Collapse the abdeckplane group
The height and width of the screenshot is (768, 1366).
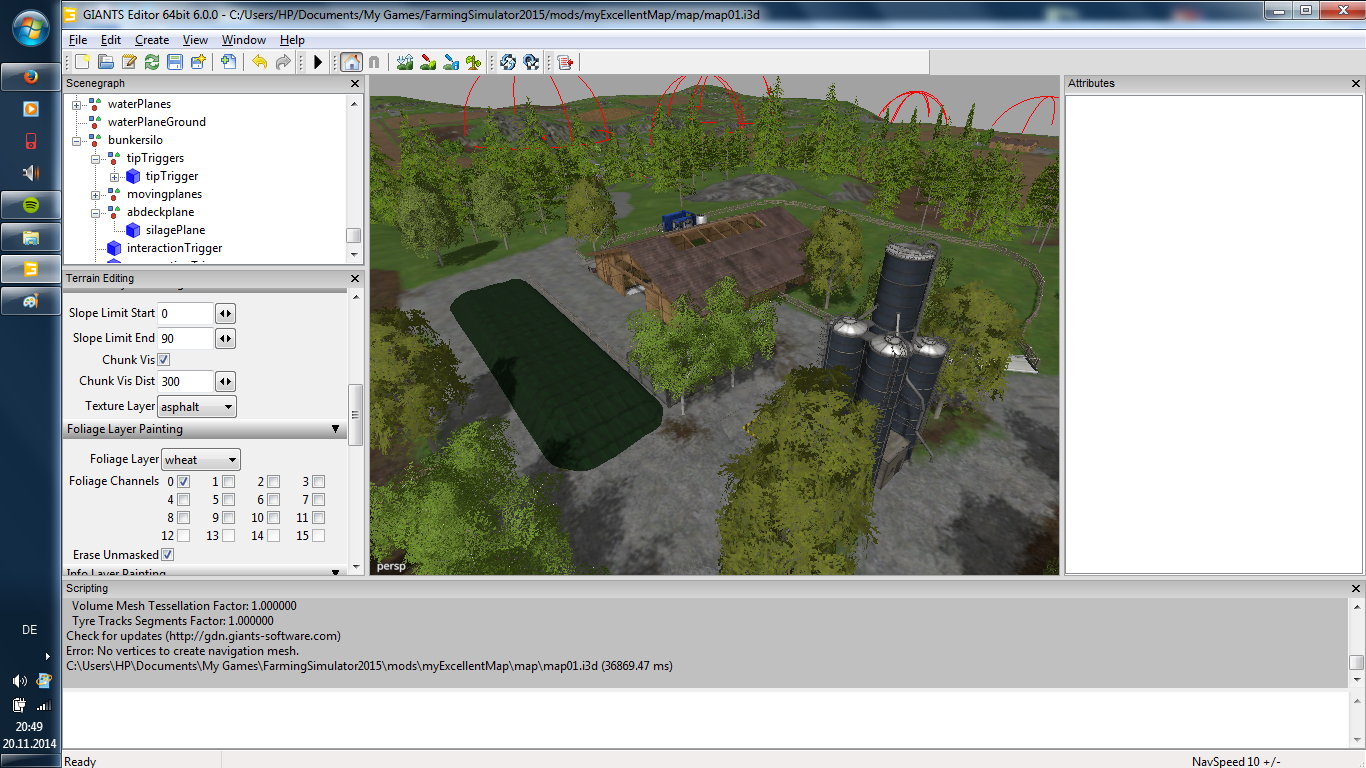coord(95,212)
